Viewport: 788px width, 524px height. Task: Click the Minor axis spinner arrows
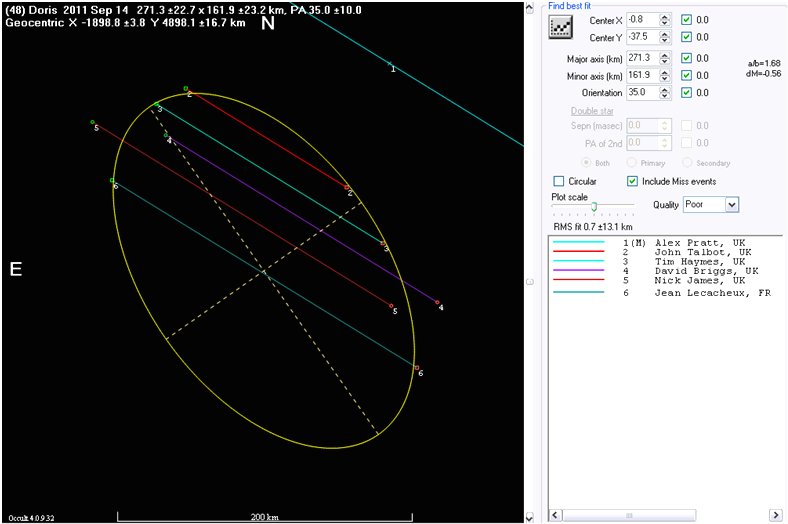coord(666,75)
